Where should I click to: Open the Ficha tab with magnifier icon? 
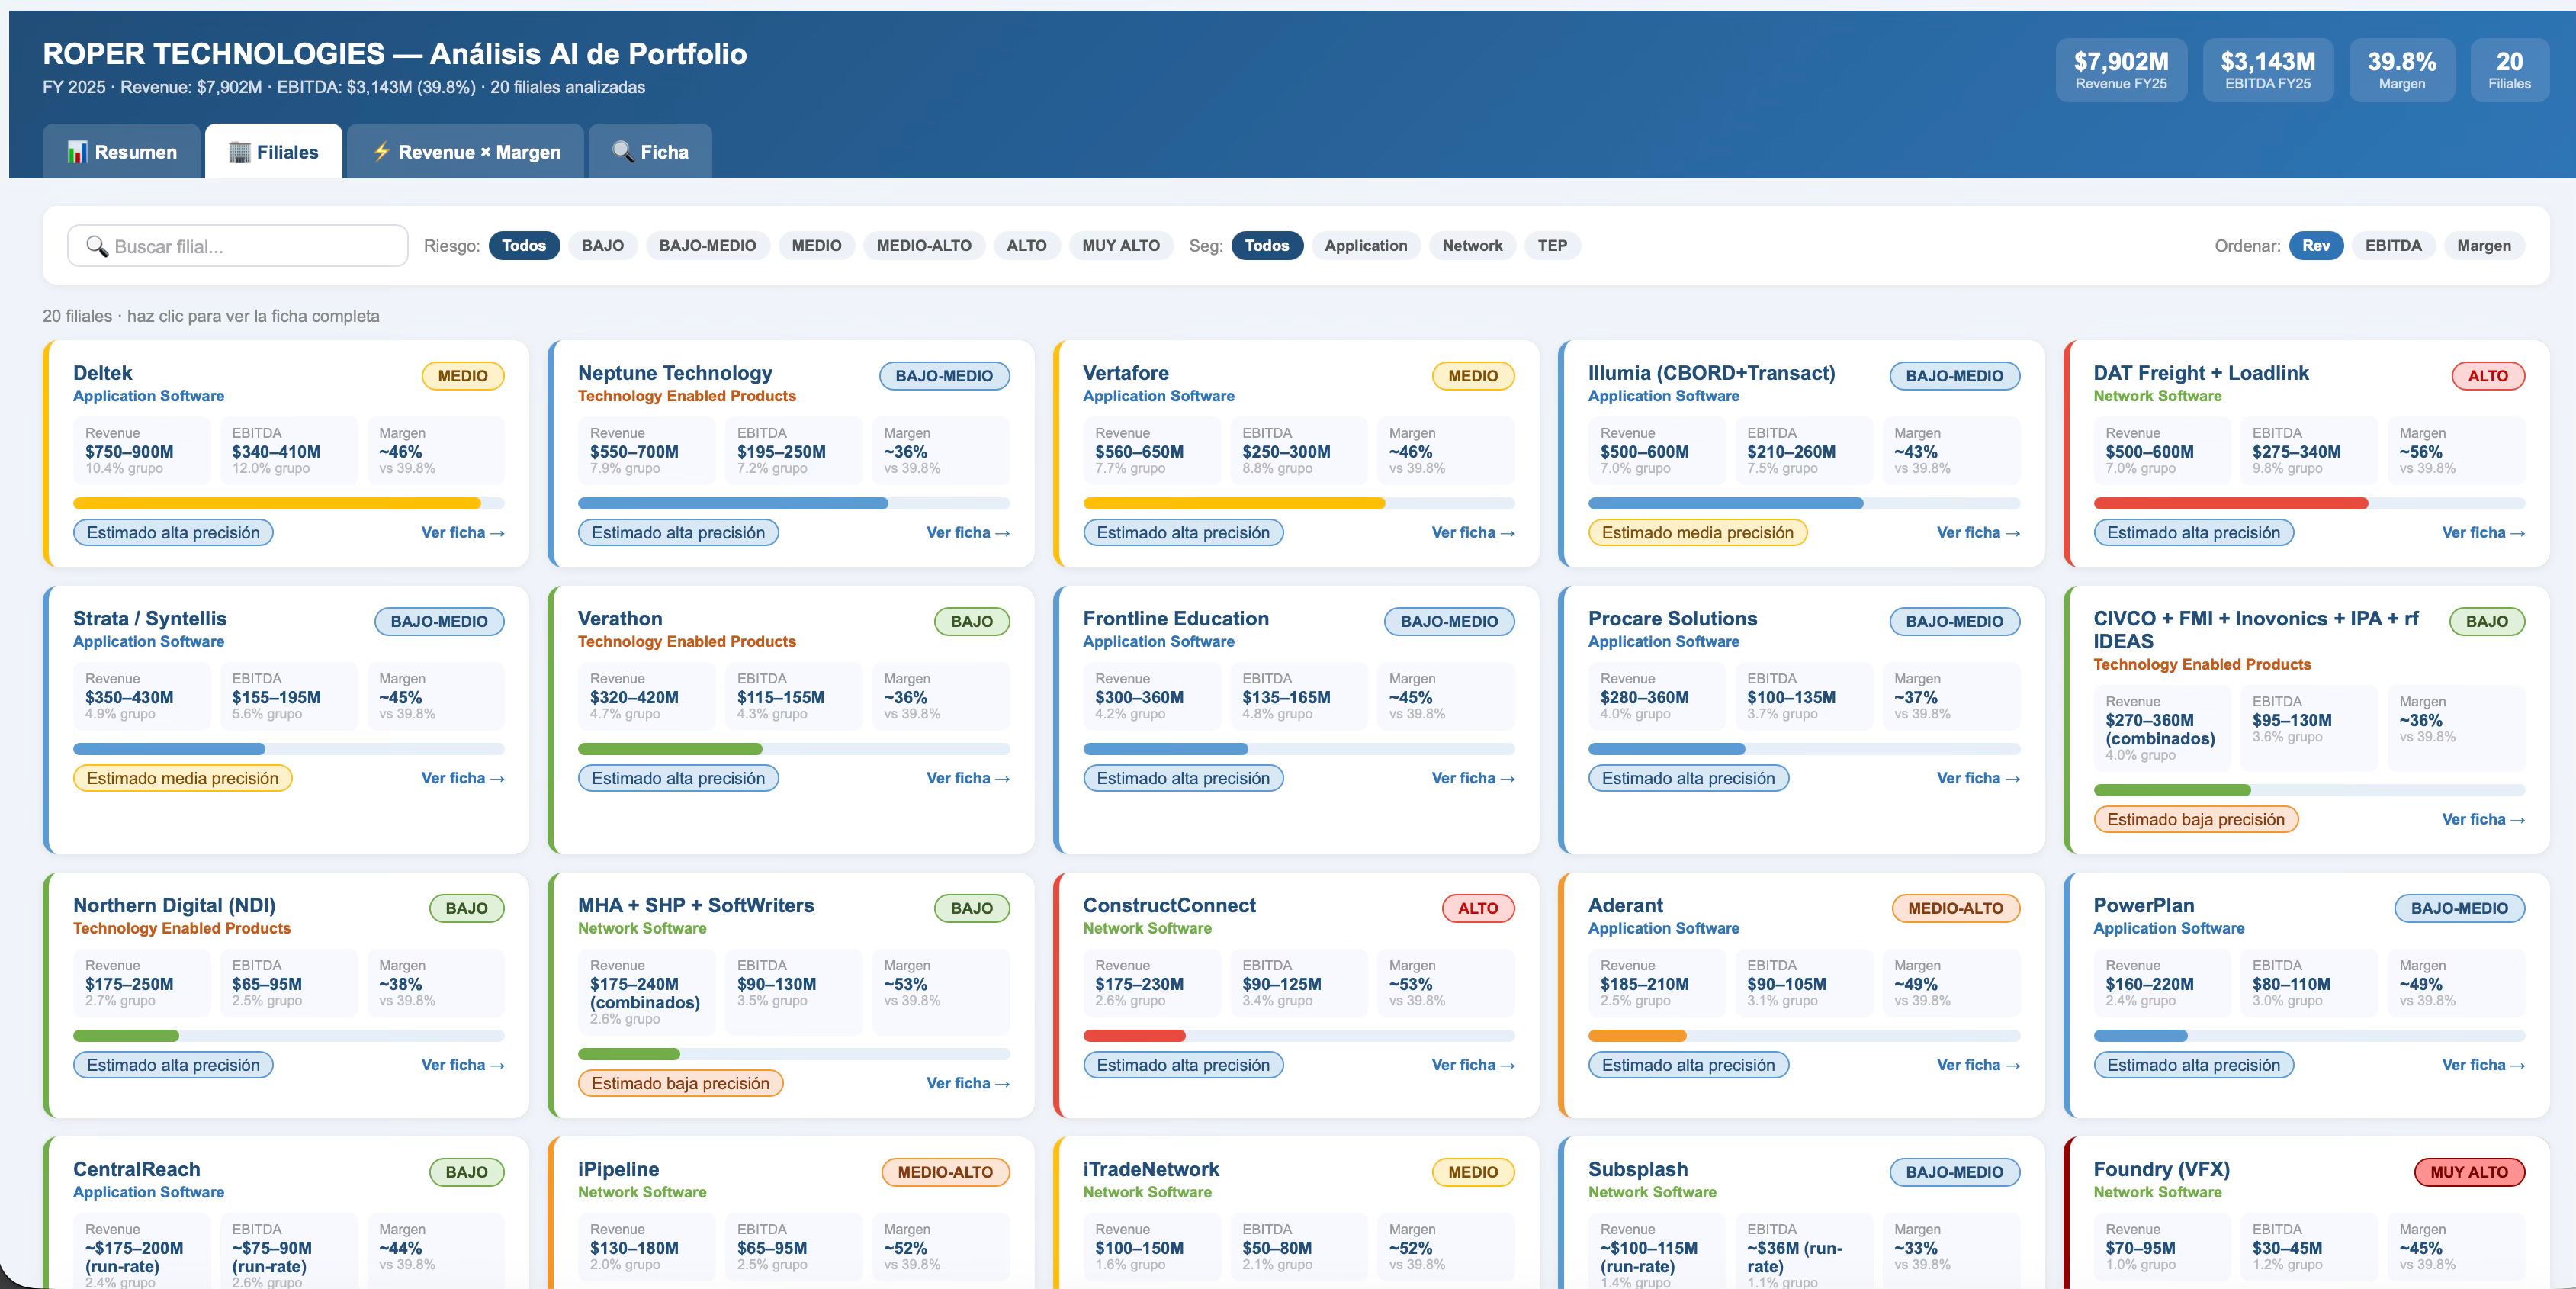[651, 152]
